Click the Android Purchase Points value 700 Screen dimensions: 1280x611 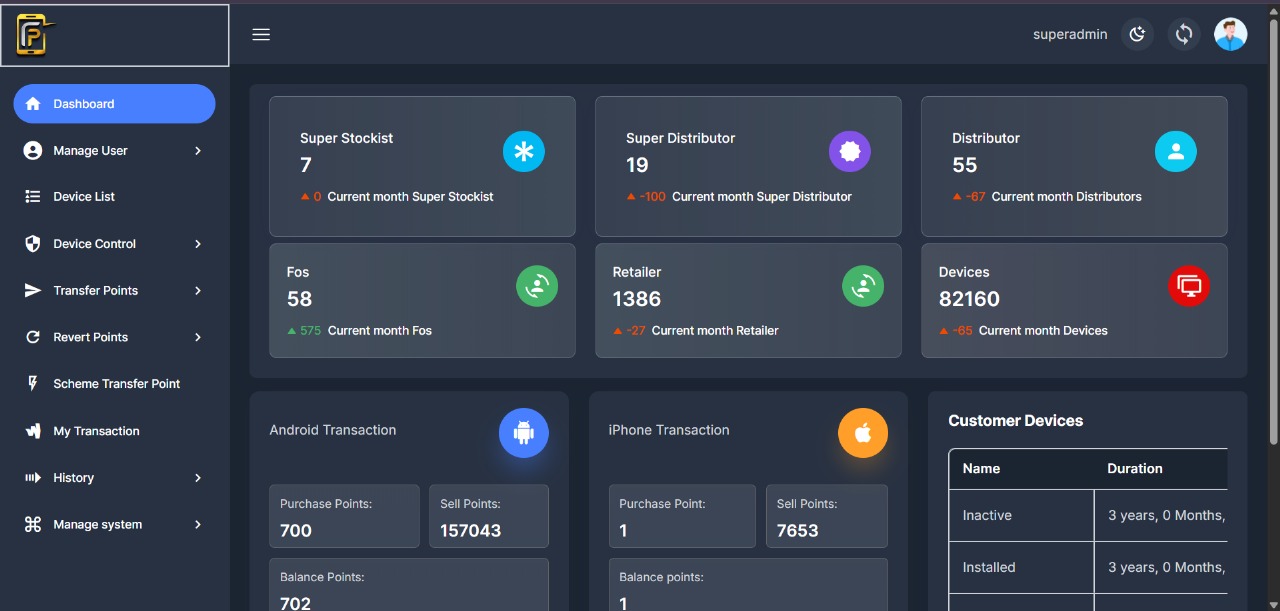point(296,530)
